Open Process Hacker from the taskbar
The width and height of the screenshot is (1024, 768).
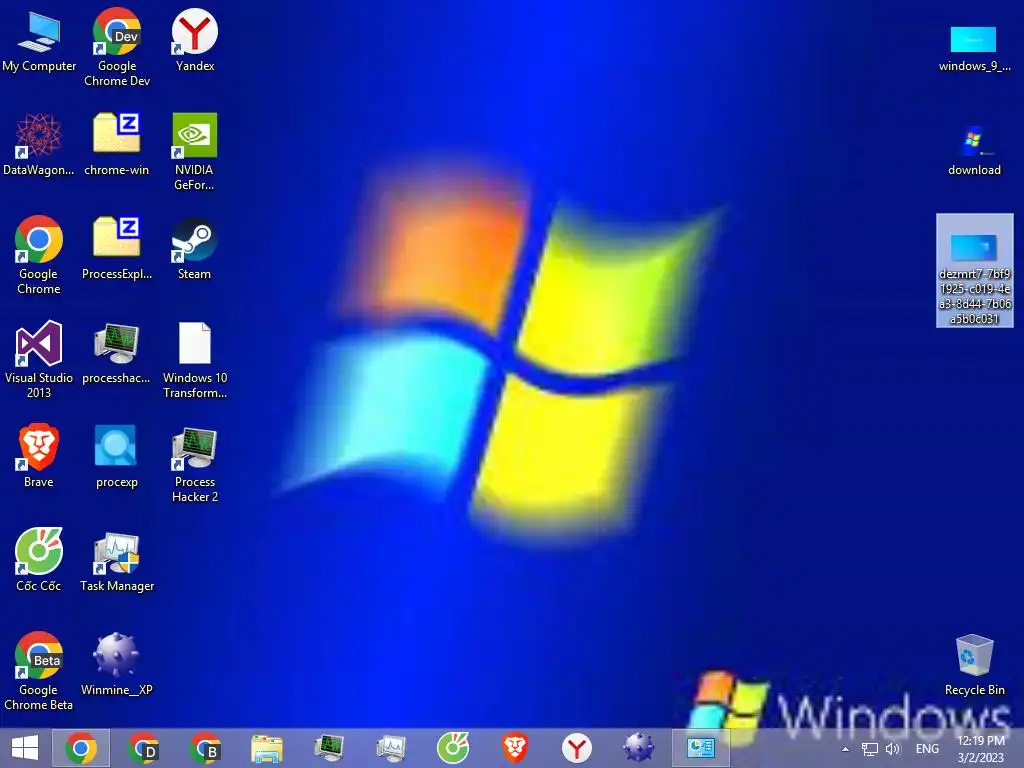[x=329, y=748]
